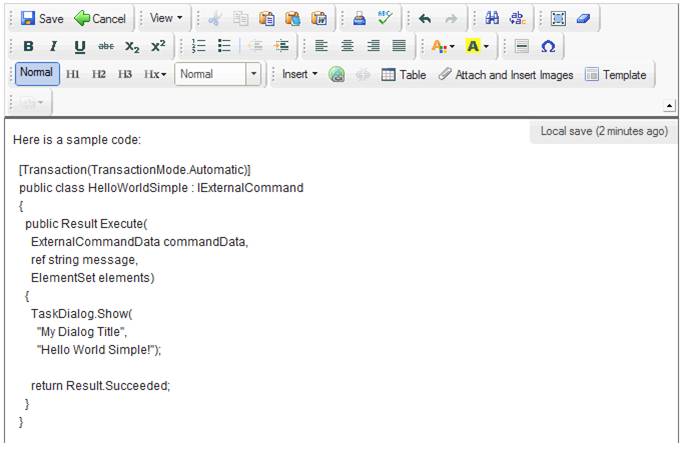683x451 pixels.
Task: Collapse the toolbar with the up arrow
Action: point(669,105)
